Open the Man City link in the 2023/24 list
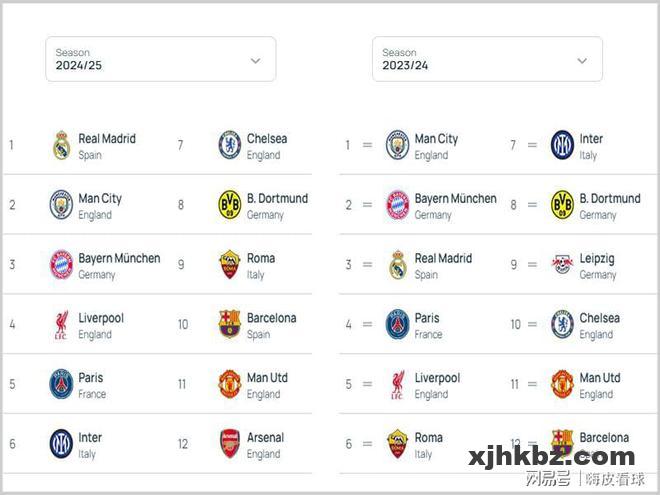 pos(436,139)
